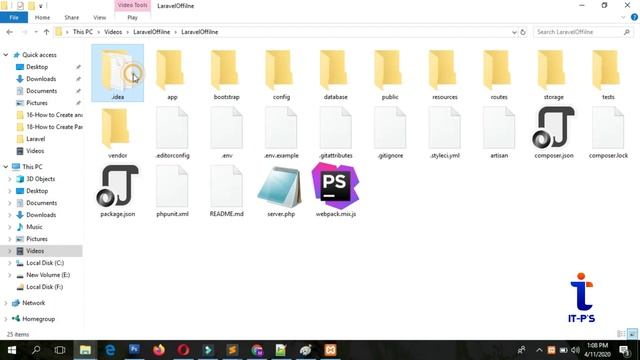Viewport: 640px width, 360px height.
Task: Select Music under This PC
Action: click(34, 227)
